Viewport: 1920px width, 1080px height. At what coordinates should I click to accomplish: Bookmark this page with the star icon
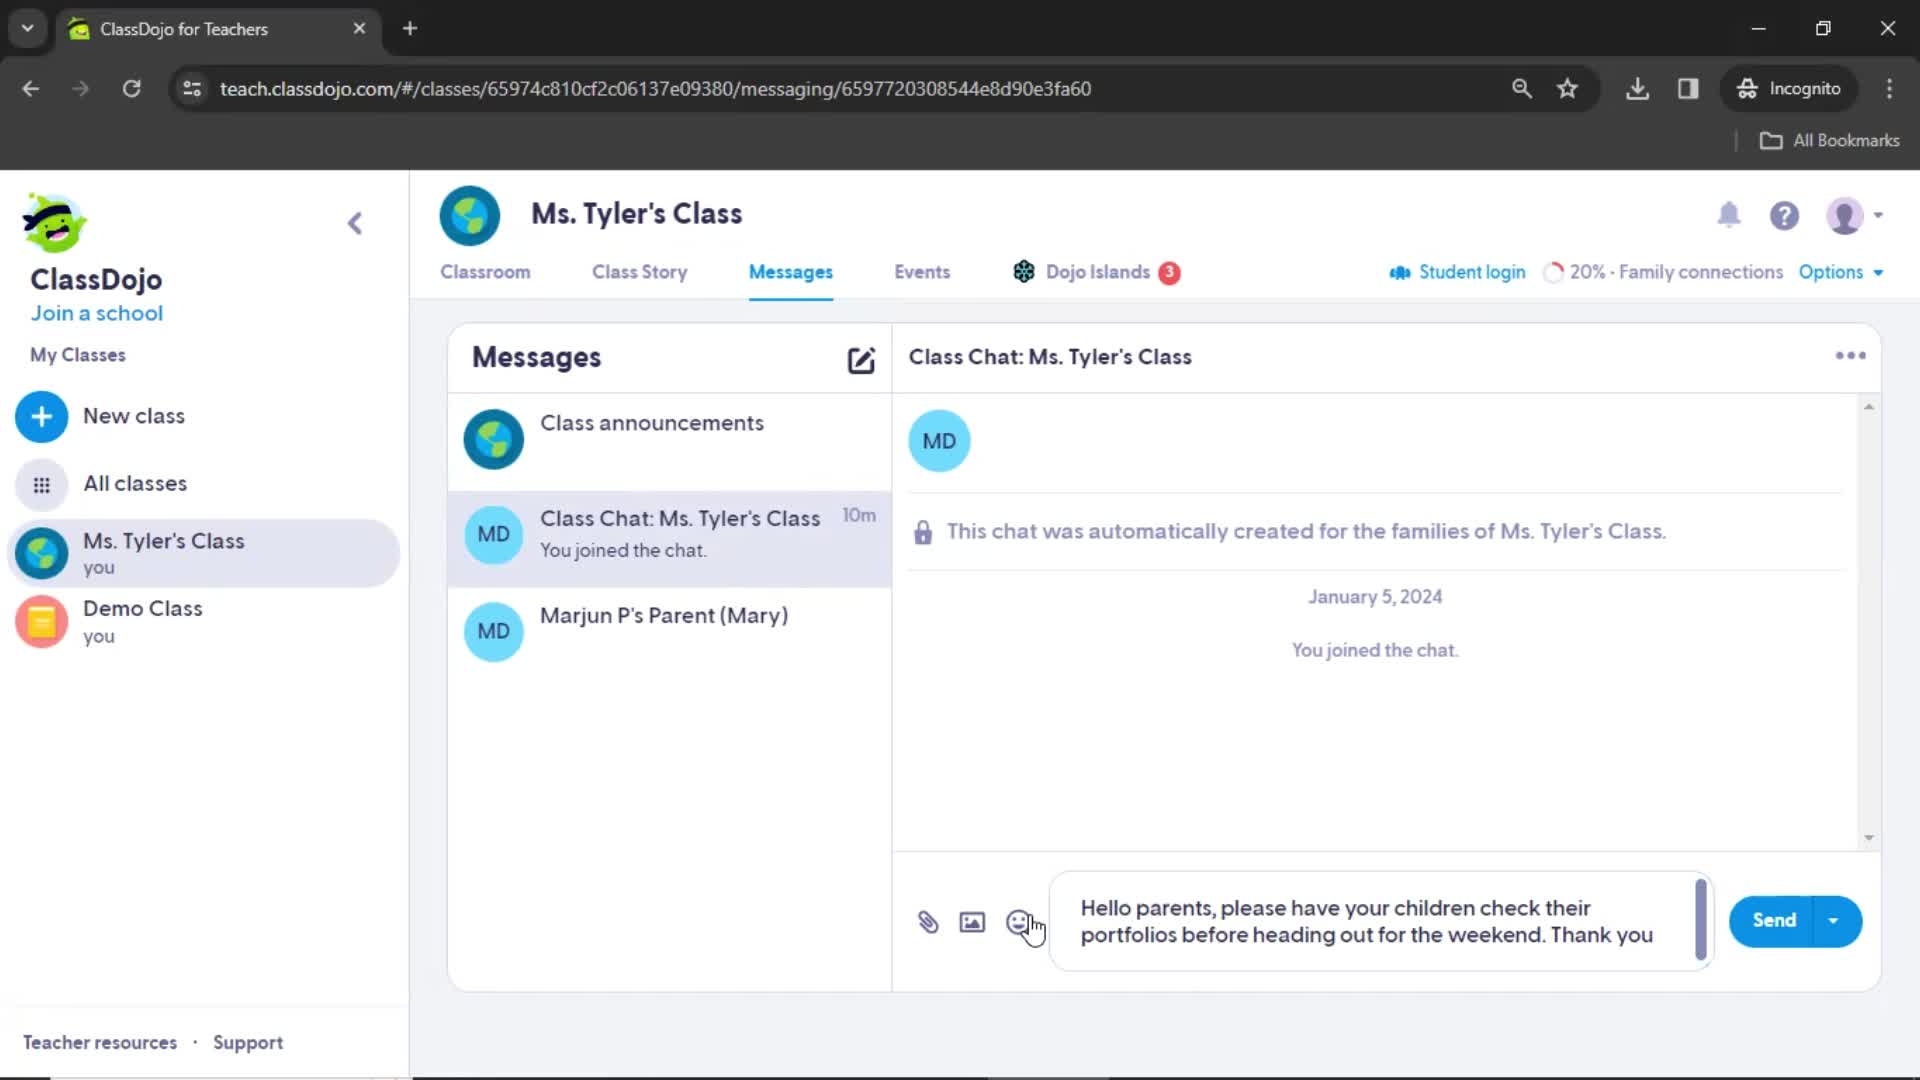coord(1567,89)
